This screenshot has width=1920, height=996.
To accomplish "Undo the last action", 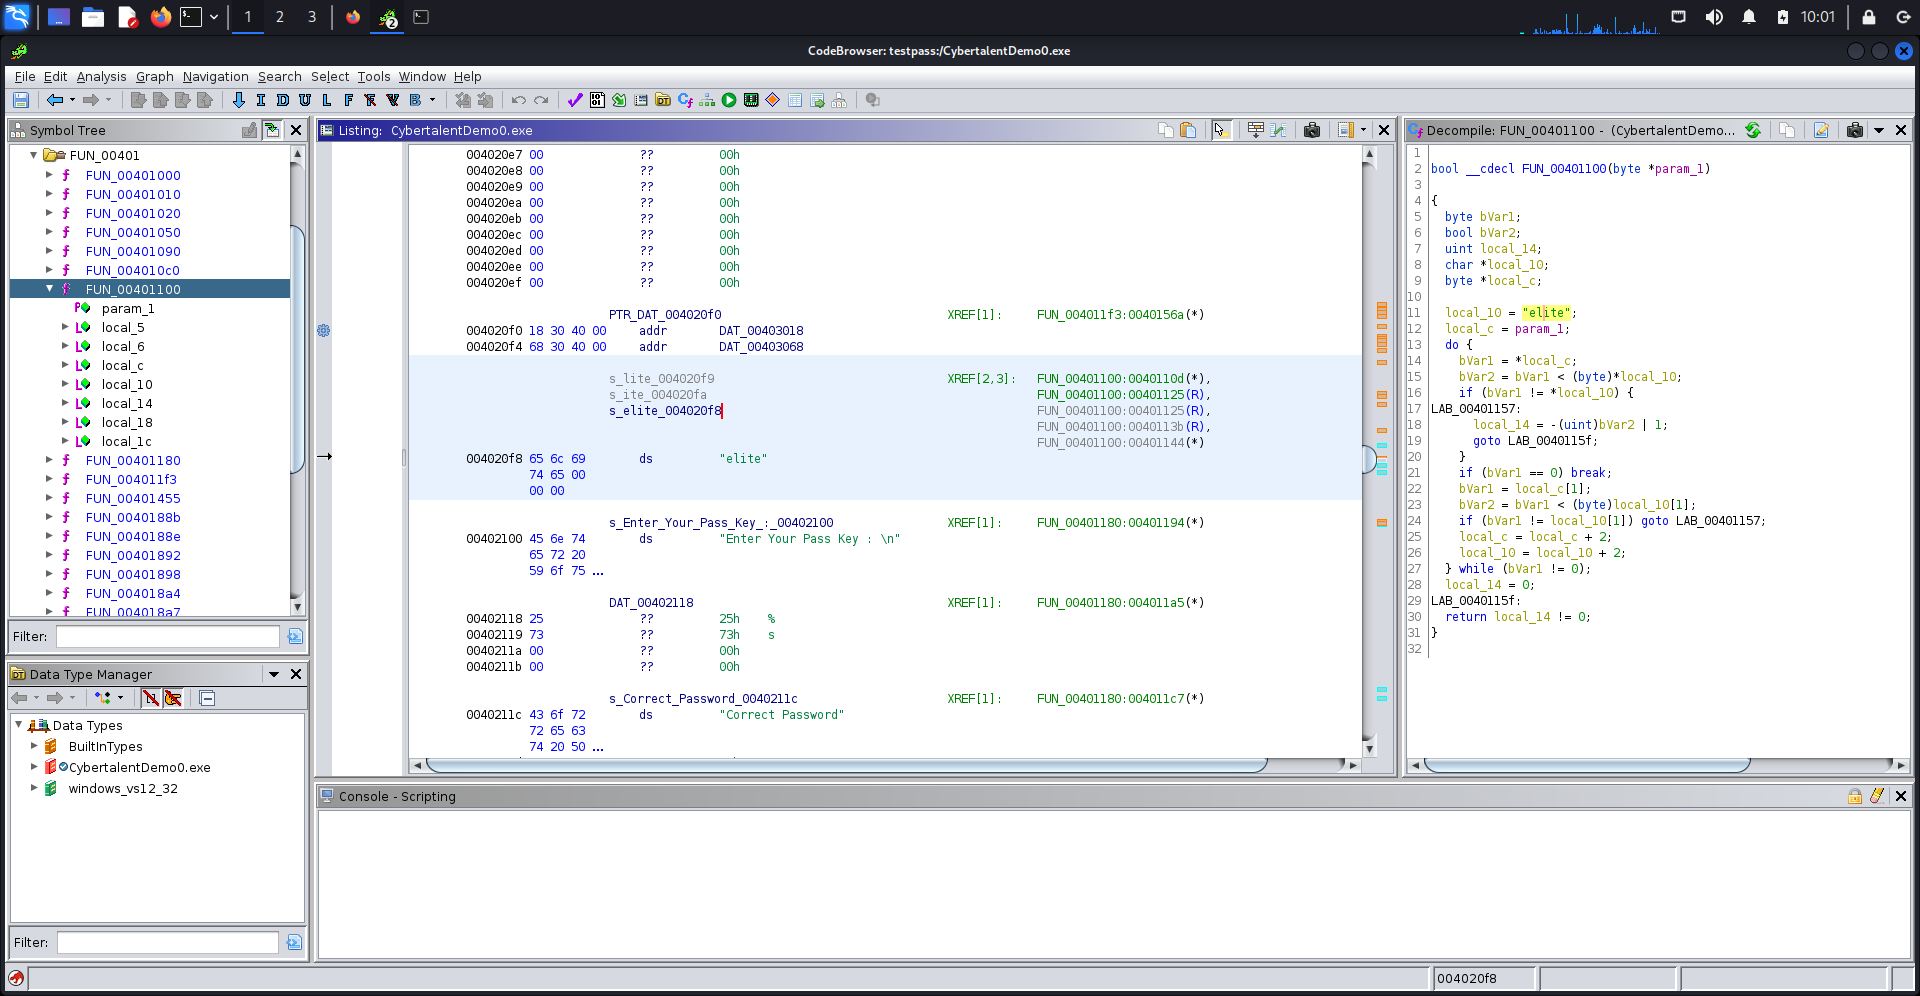I will [518, 100].
